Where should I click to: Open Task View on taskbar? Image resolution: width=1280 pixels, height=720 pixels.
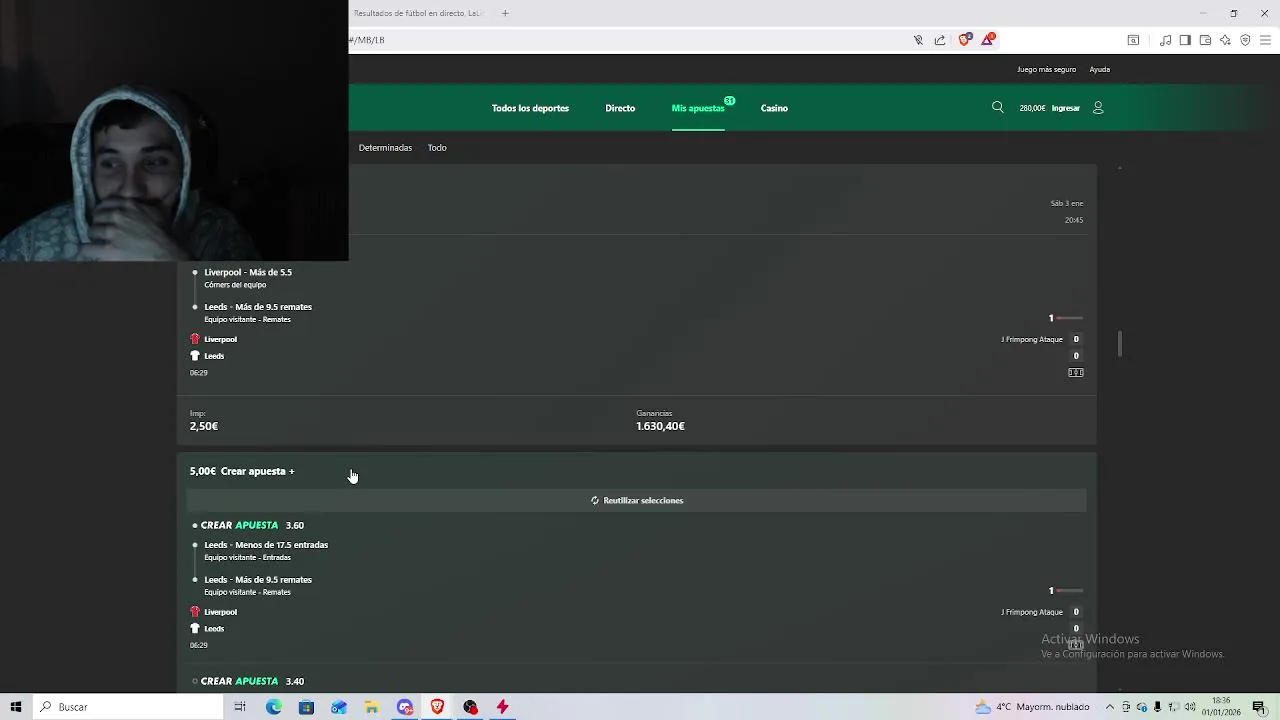[240, 707]
